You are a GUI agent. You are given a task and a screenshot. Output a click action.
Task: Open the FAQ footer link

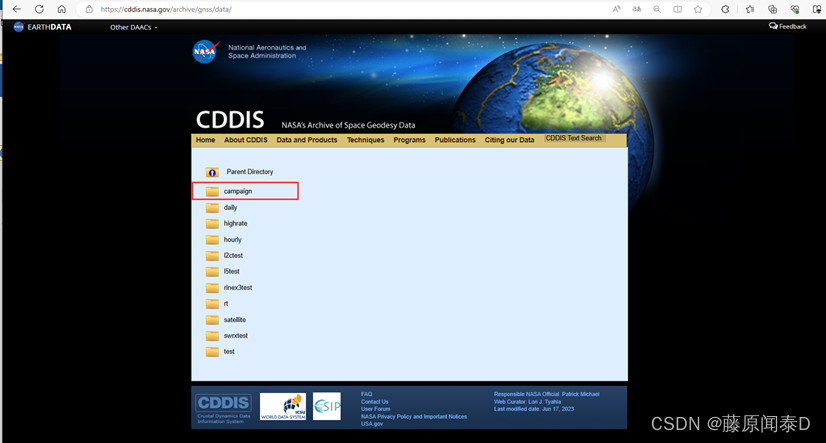pos(366,394)
